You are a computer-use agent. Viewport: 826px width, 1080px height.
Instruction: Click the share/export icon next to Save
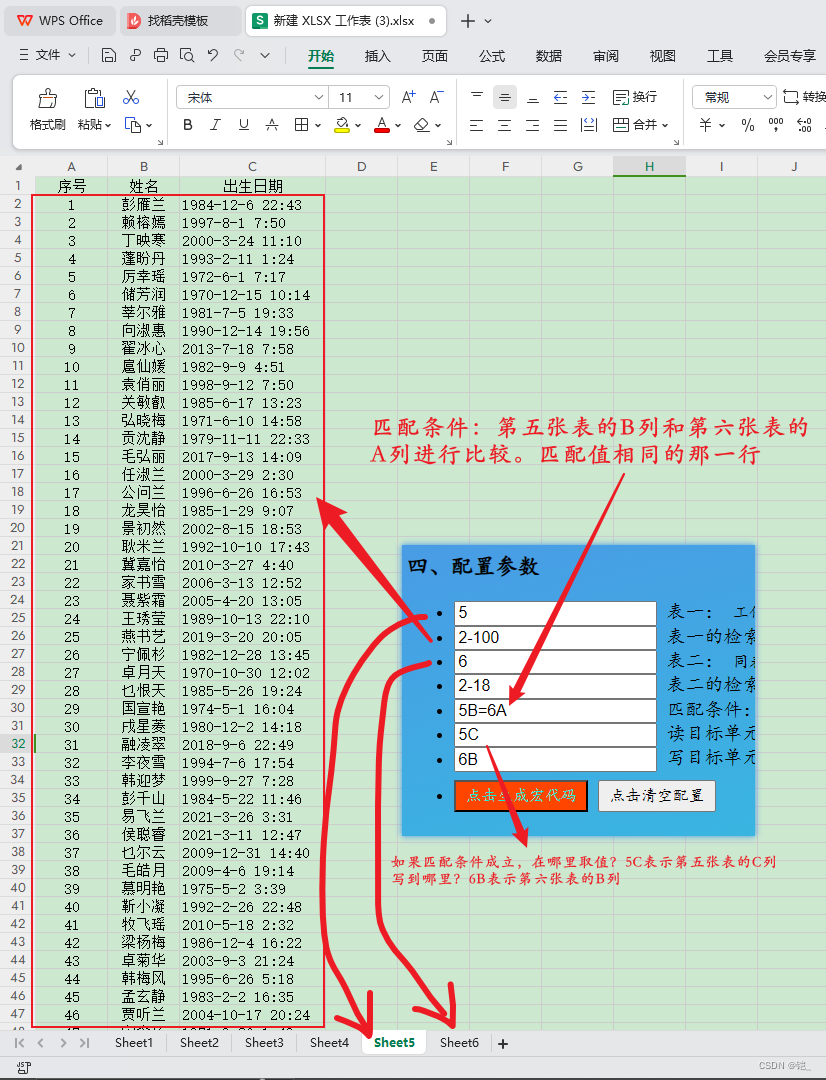click(x=135, y=56)
